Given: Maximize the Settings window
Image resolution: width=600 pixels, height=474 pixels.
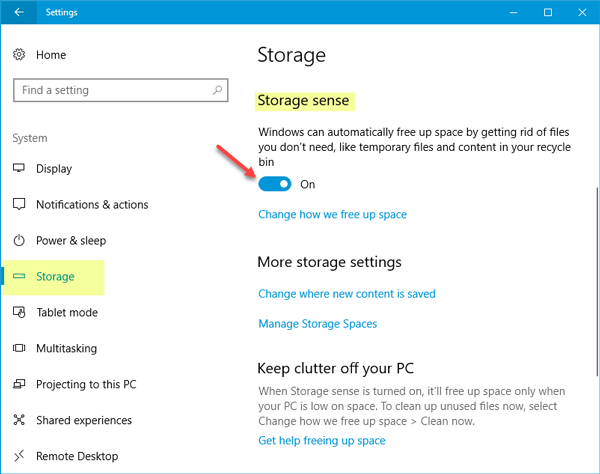Looking at the screenshot, I should (x=548, y=13).
